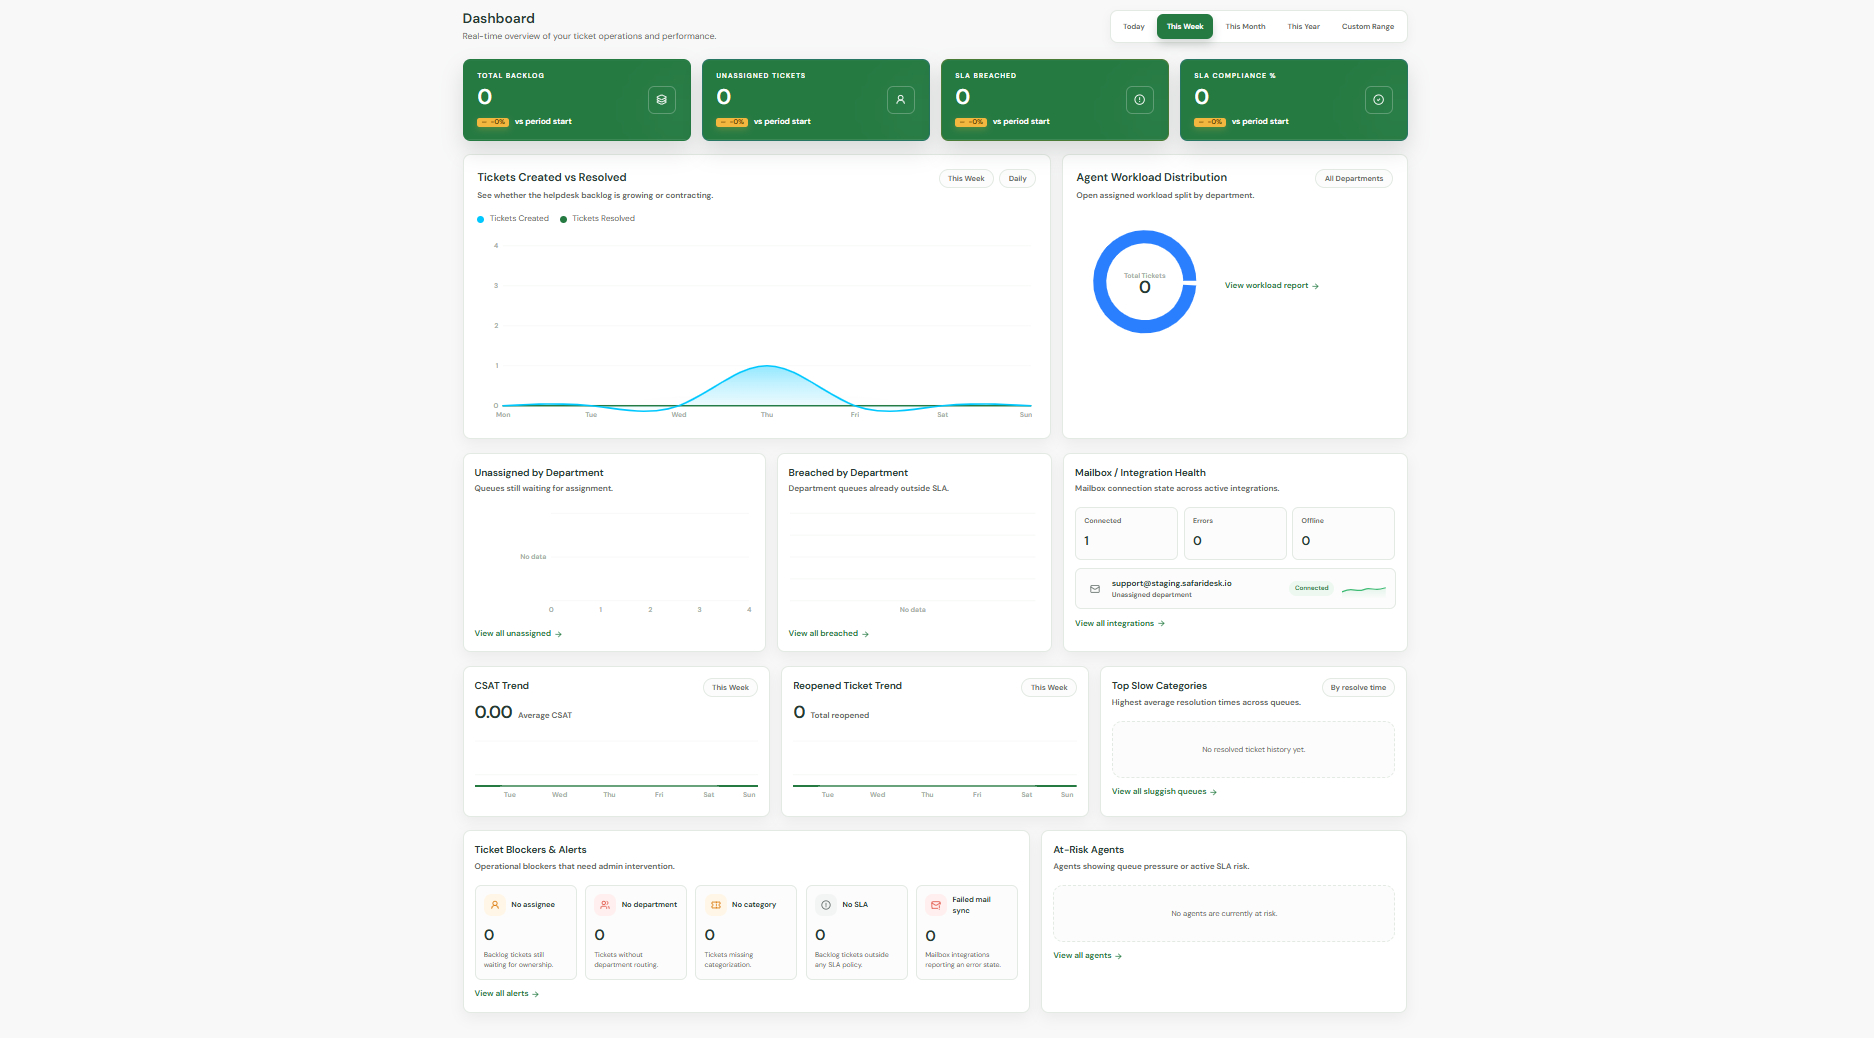1874x1038 pixels.
Task: Click the No assignee alert icon
Action: point(494,904)
